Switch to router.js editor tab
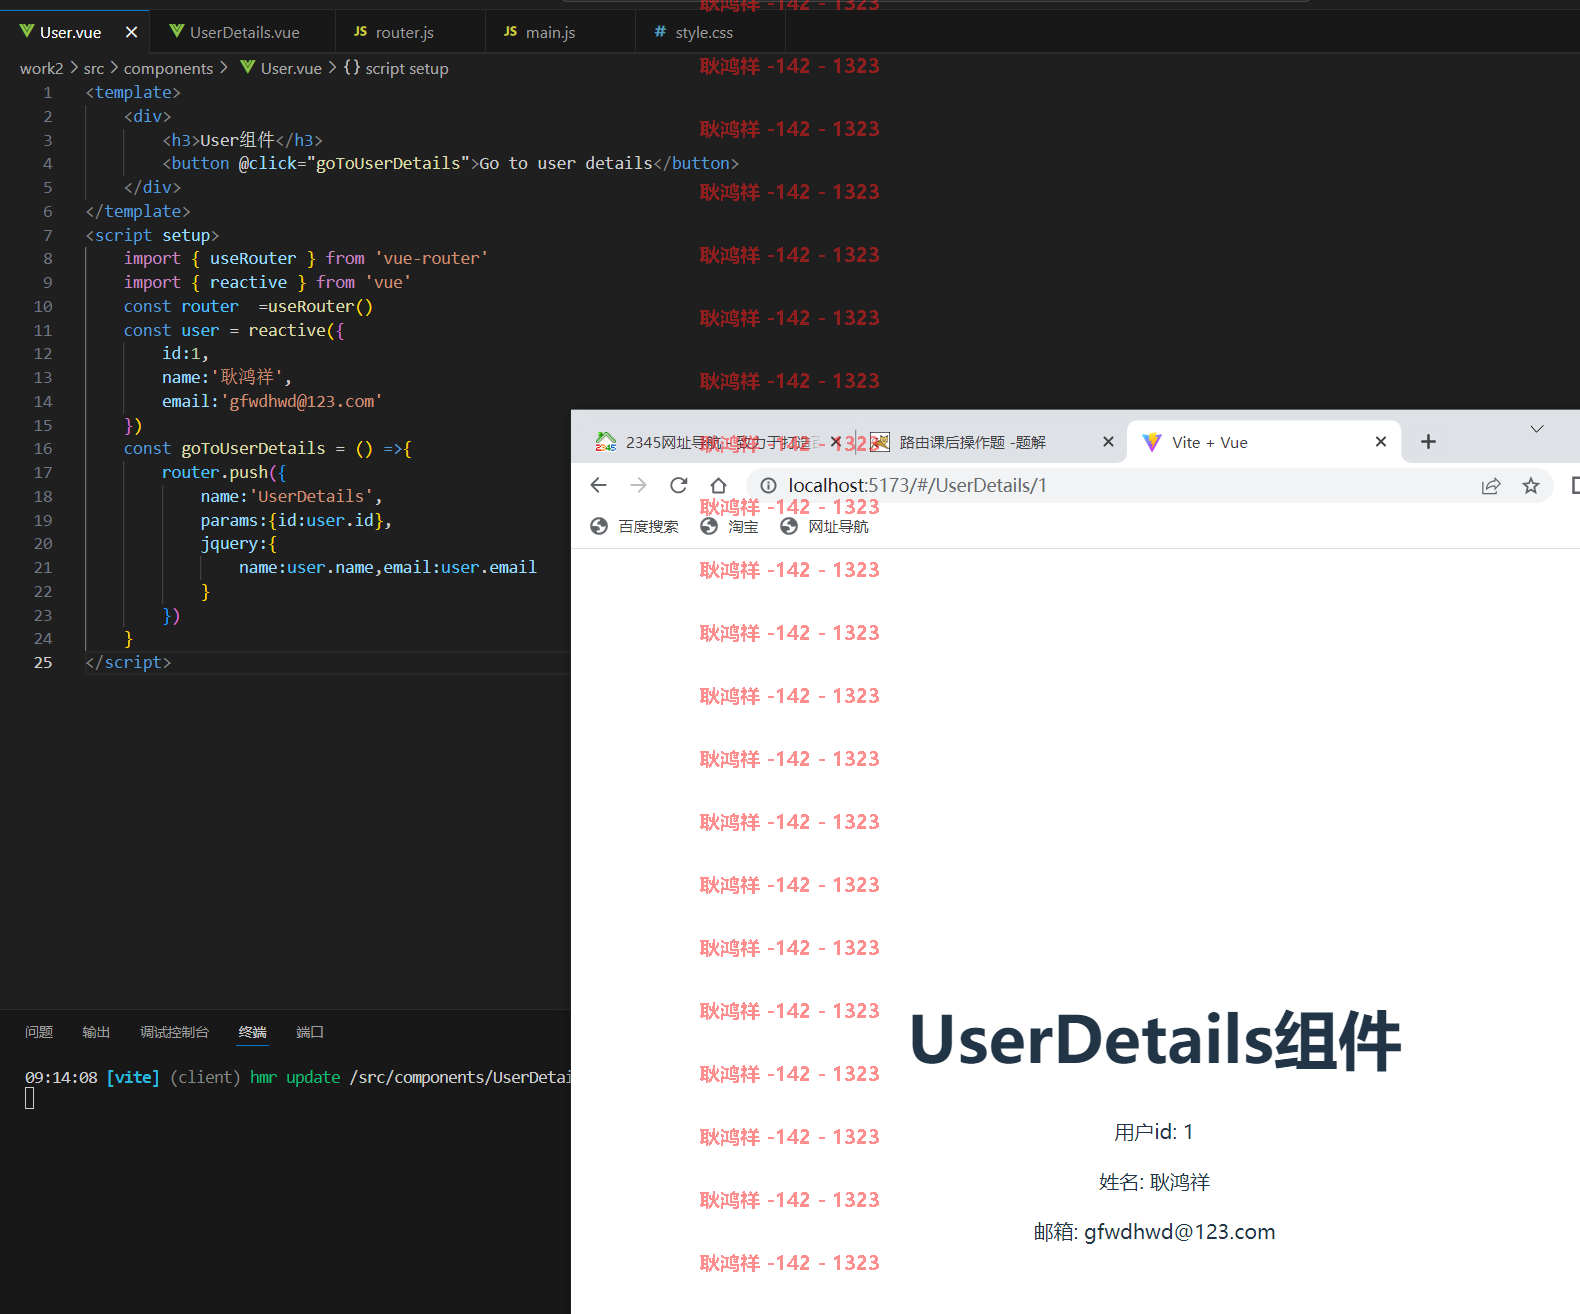The height and width of the screenshot is (1314, 1580). pyautogui.click(x=394, y=32)
